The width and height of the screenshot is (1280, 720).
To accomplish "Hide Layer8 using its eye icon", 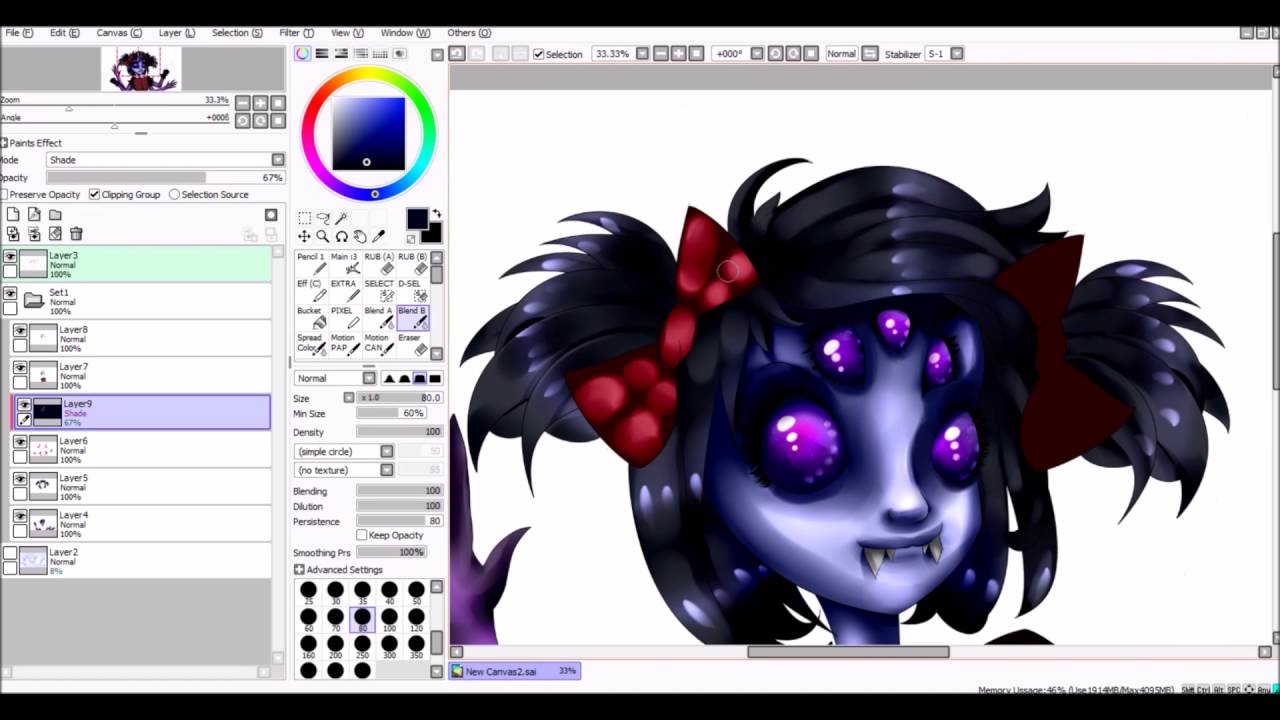I will (x=20, y=330).
